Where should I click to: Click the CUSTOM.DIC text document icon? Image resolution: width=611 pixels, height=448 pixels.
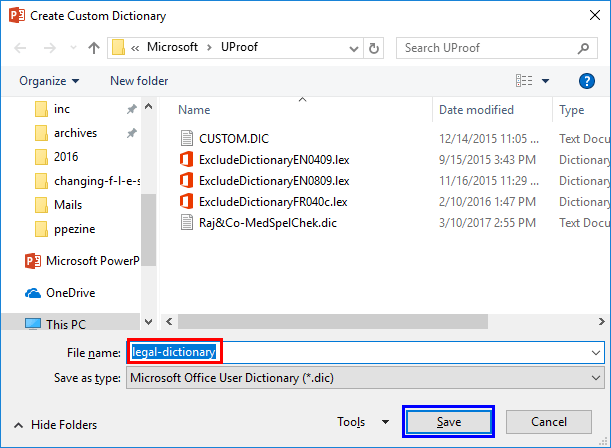[x=187, y=138]
